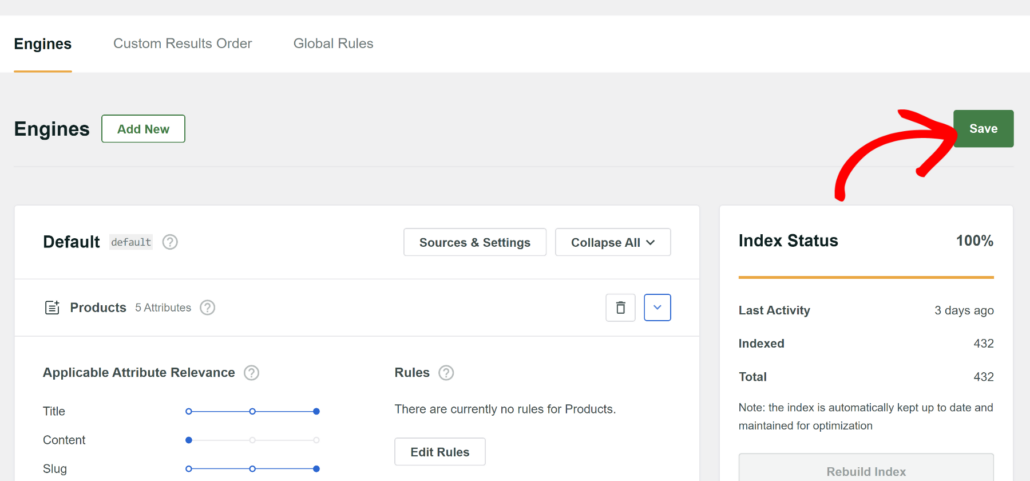
Task: Click the help icon beside Default engine name
Action: pyautogui.click(x=170, y=242)
